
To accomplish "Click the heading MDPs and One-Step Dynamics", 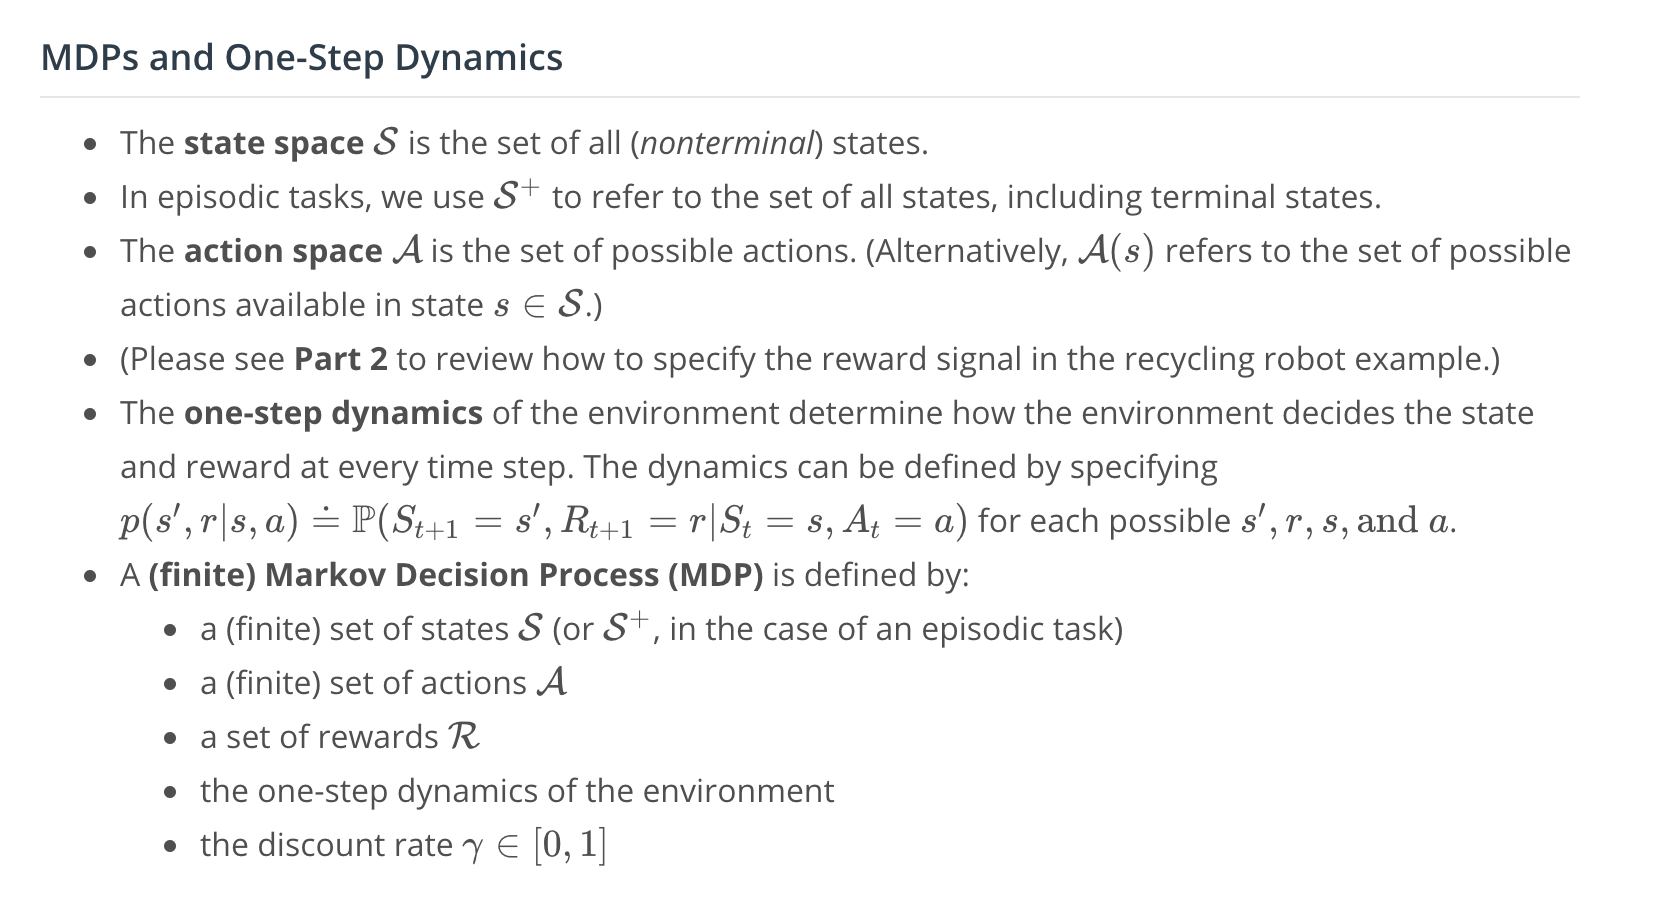I will tap(301, 57).
